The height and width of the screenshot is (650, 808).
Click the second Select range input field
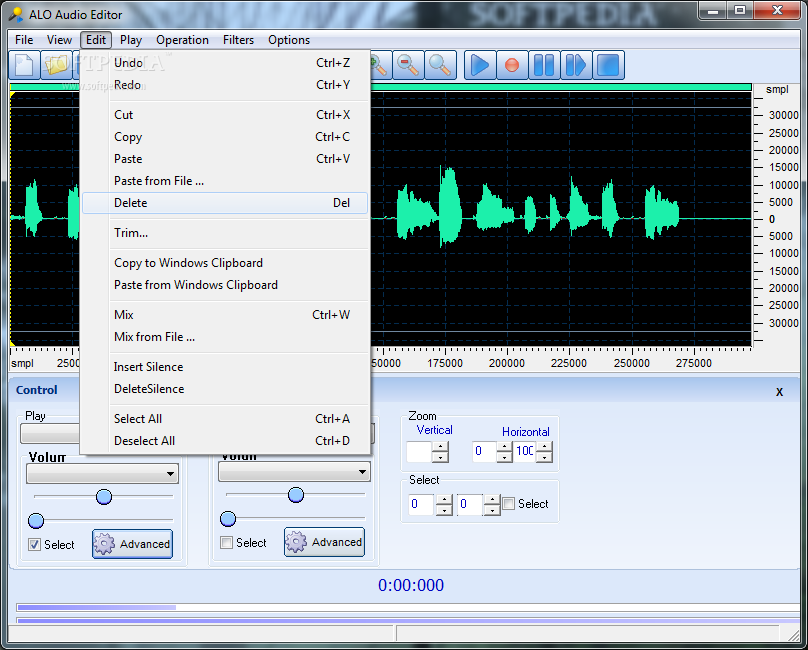[469, 504]
